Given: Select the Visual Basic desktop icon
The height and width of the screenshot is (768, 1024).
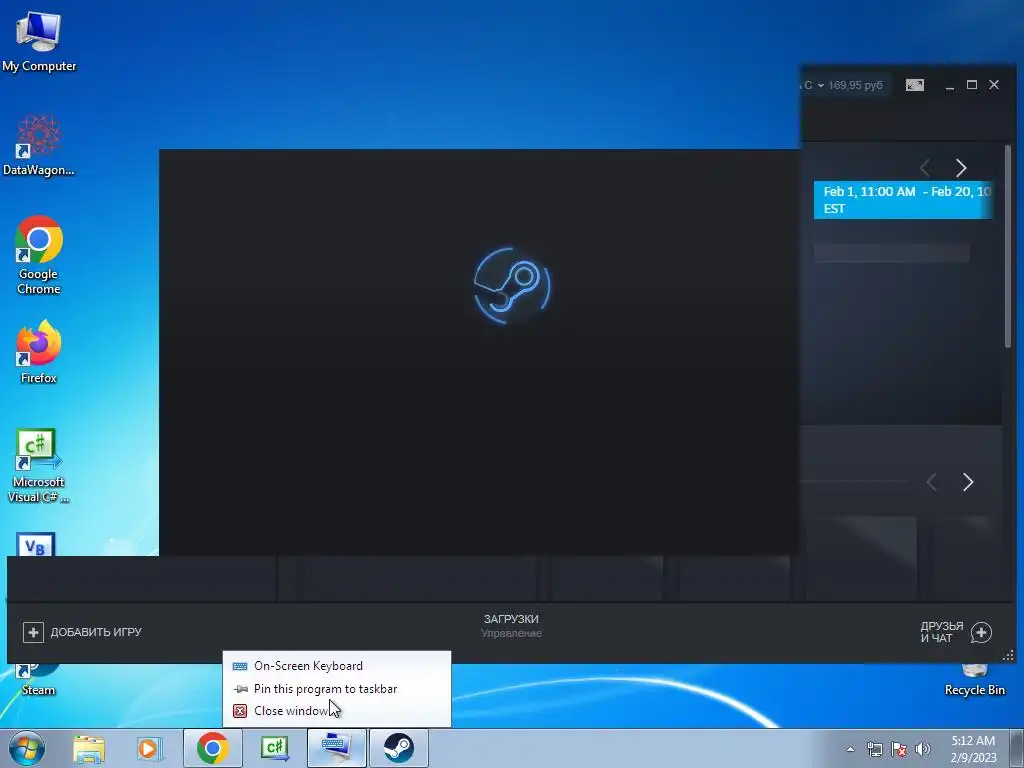Looking at the screenshot, I should [36, 544].
